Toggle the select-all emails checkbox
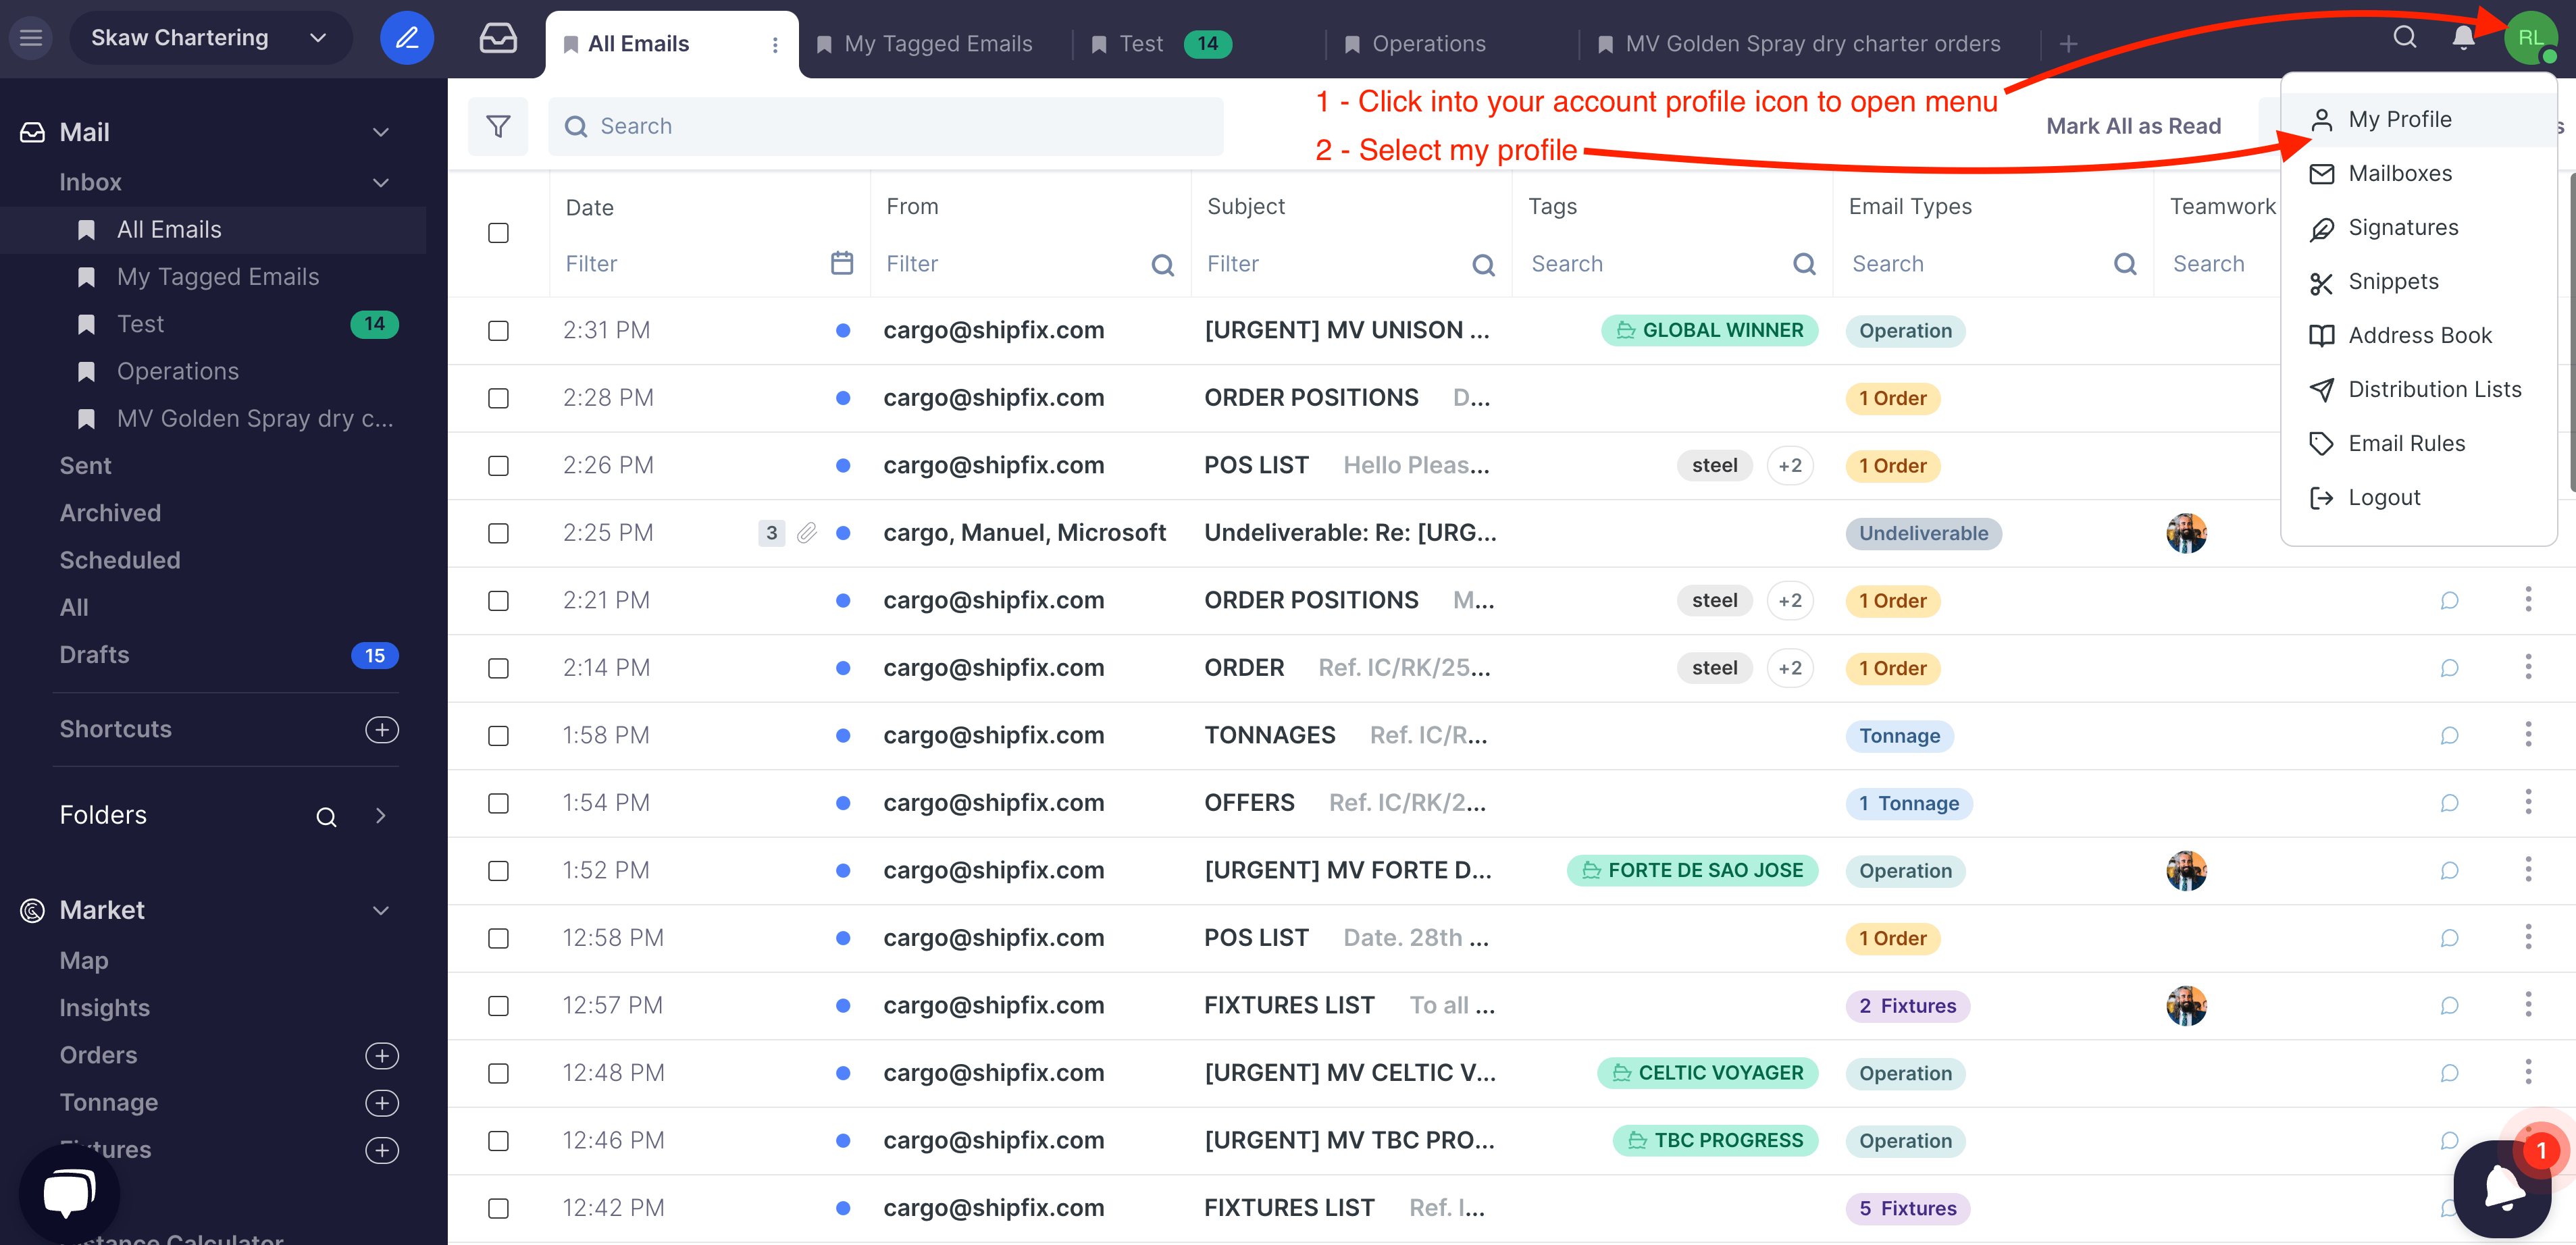Viewport: 2576px width, 1245px height. point(497,233)
